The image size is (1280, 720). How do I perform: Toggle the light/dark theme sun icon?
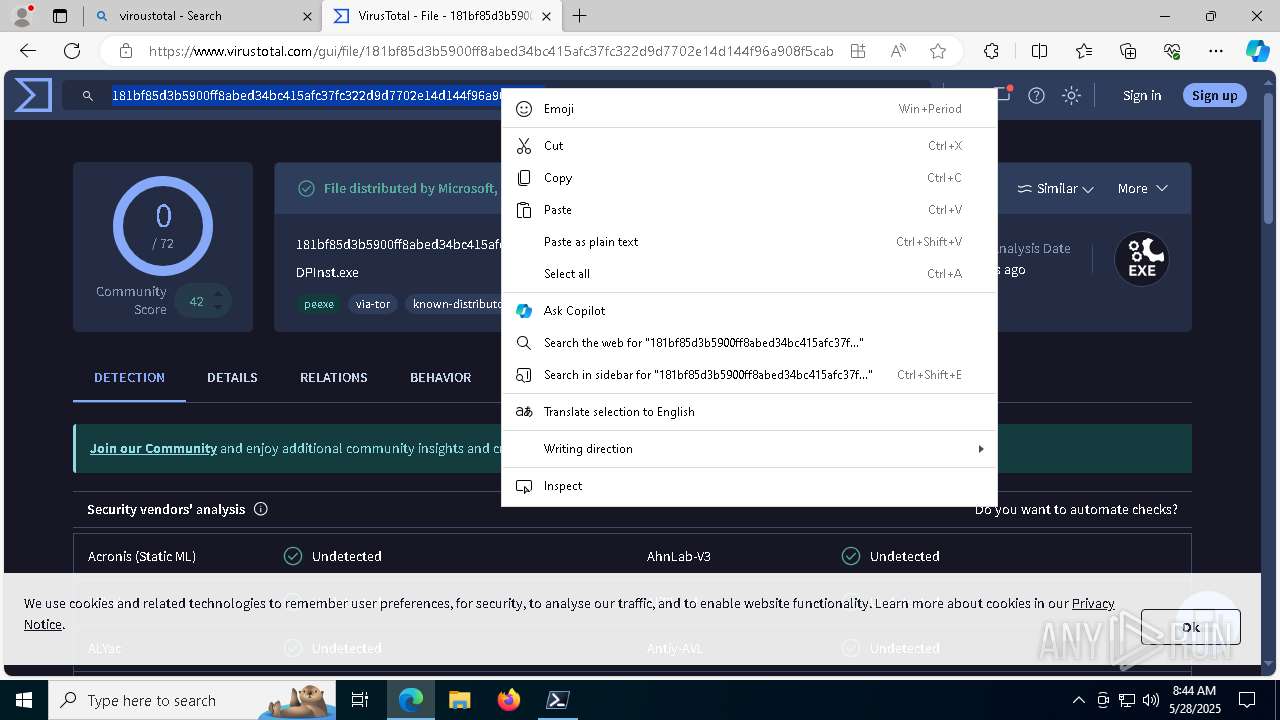1072,96
